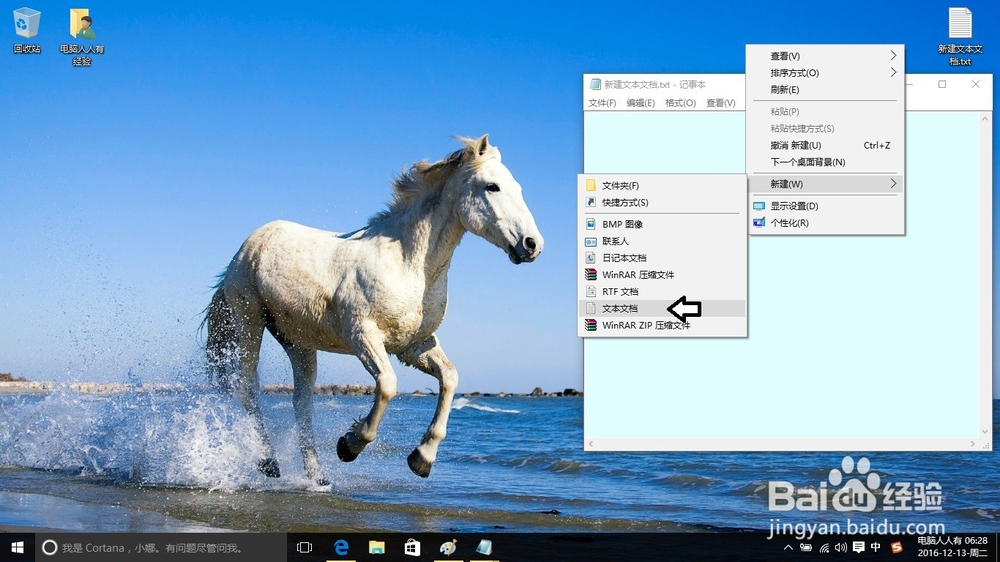Select the 电脑人人有经验 folder icon
The height and width of the screenshot is (562, 1000).
point(82,36)
